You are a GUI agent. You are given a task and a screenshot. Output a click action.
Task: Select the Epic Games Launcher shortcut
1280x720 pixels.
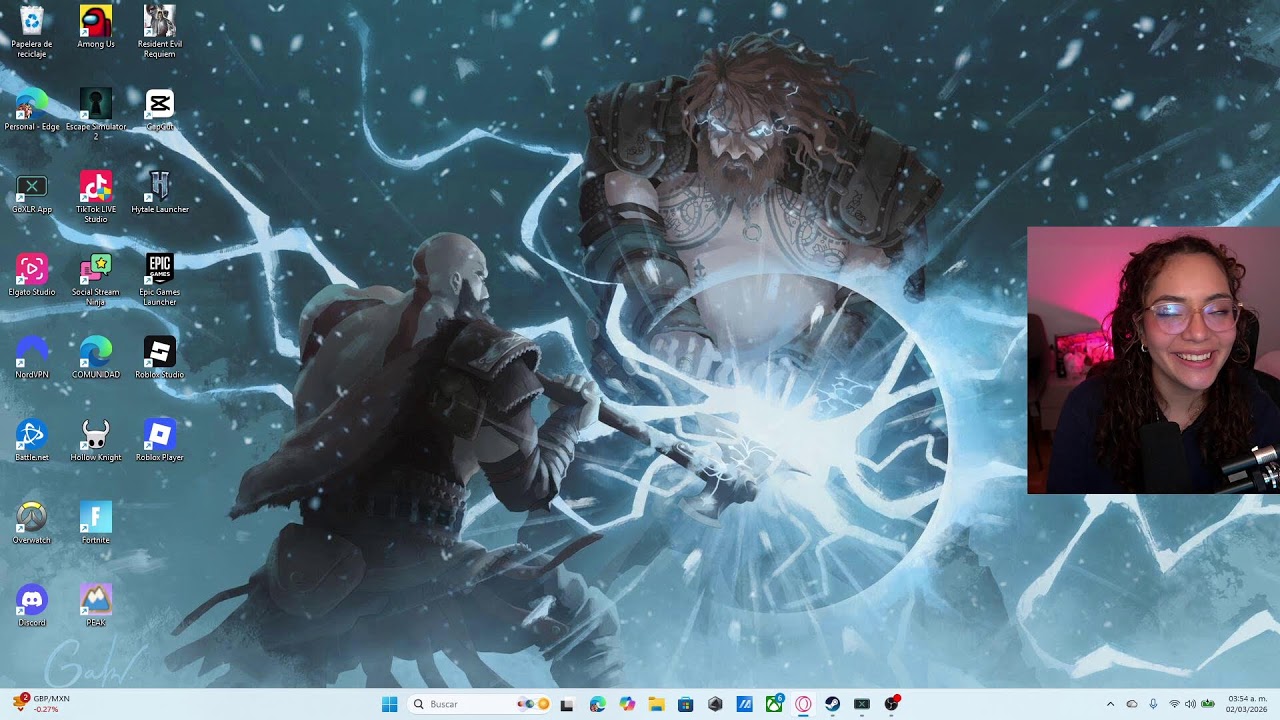tap(160, 279)
